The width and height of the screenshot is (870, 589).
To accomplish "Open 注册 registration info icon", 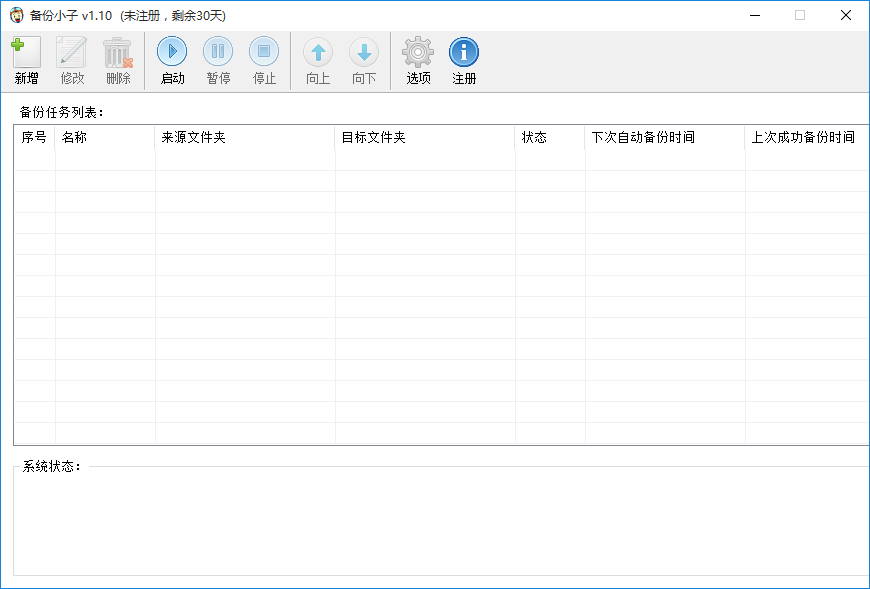I will (464, 52).
